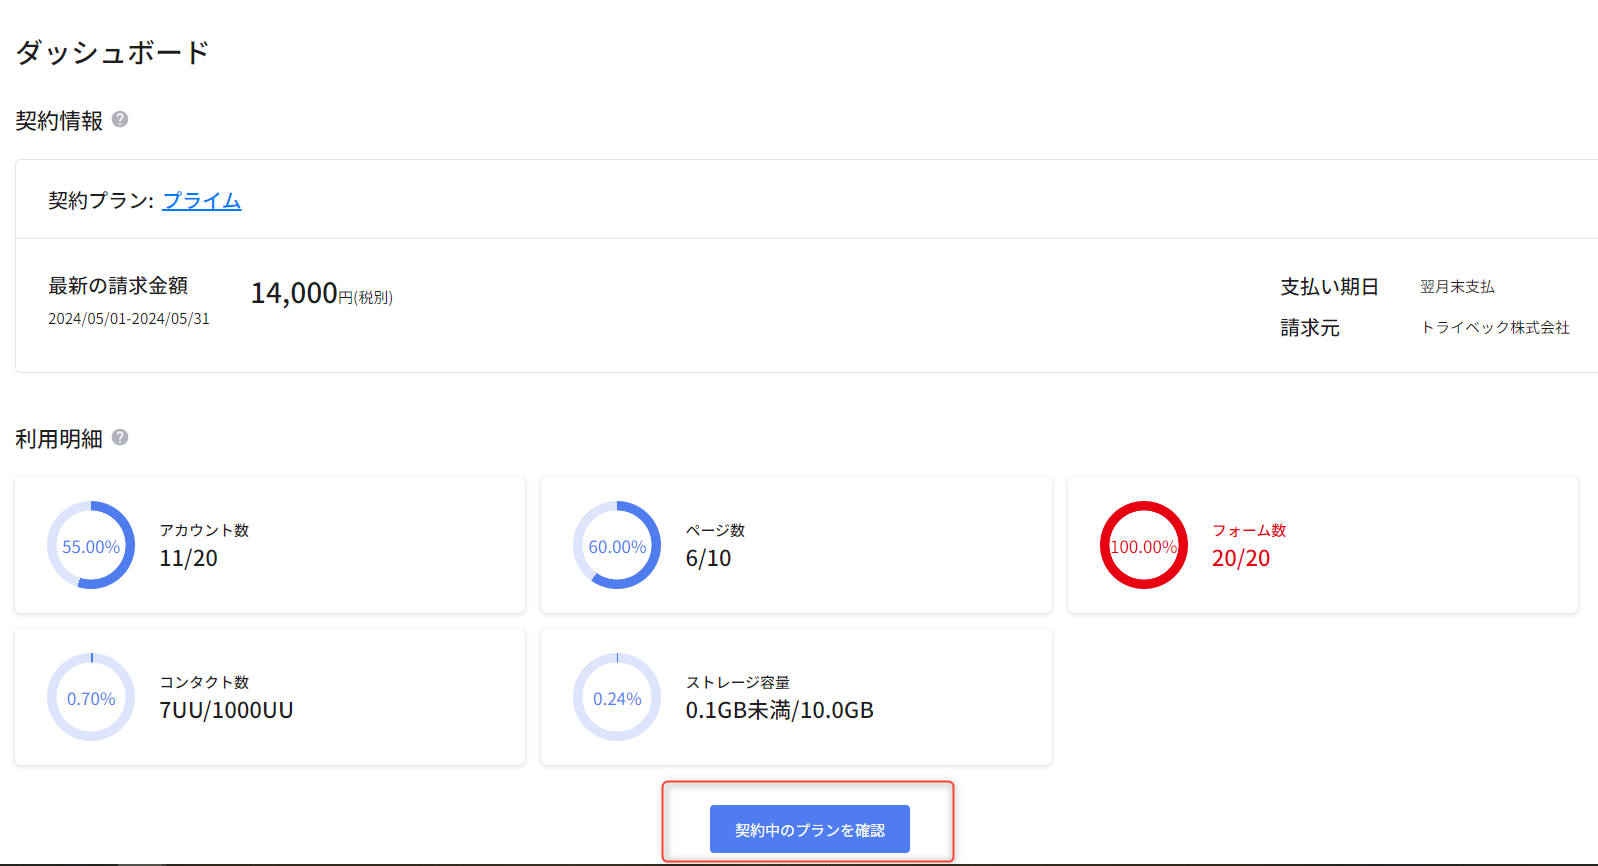This screenshot has width=1598, height=866.
Task: Click help icon beside 利用明細 heading
Action: (x=120, y=437)
